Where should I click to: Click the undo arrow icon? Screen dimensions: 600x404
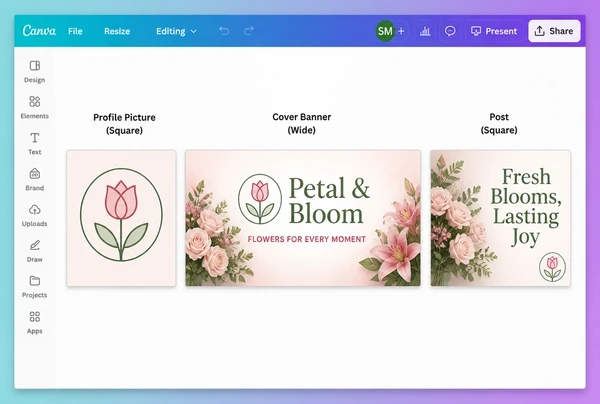pyautogui.click(x=224, y=31)
